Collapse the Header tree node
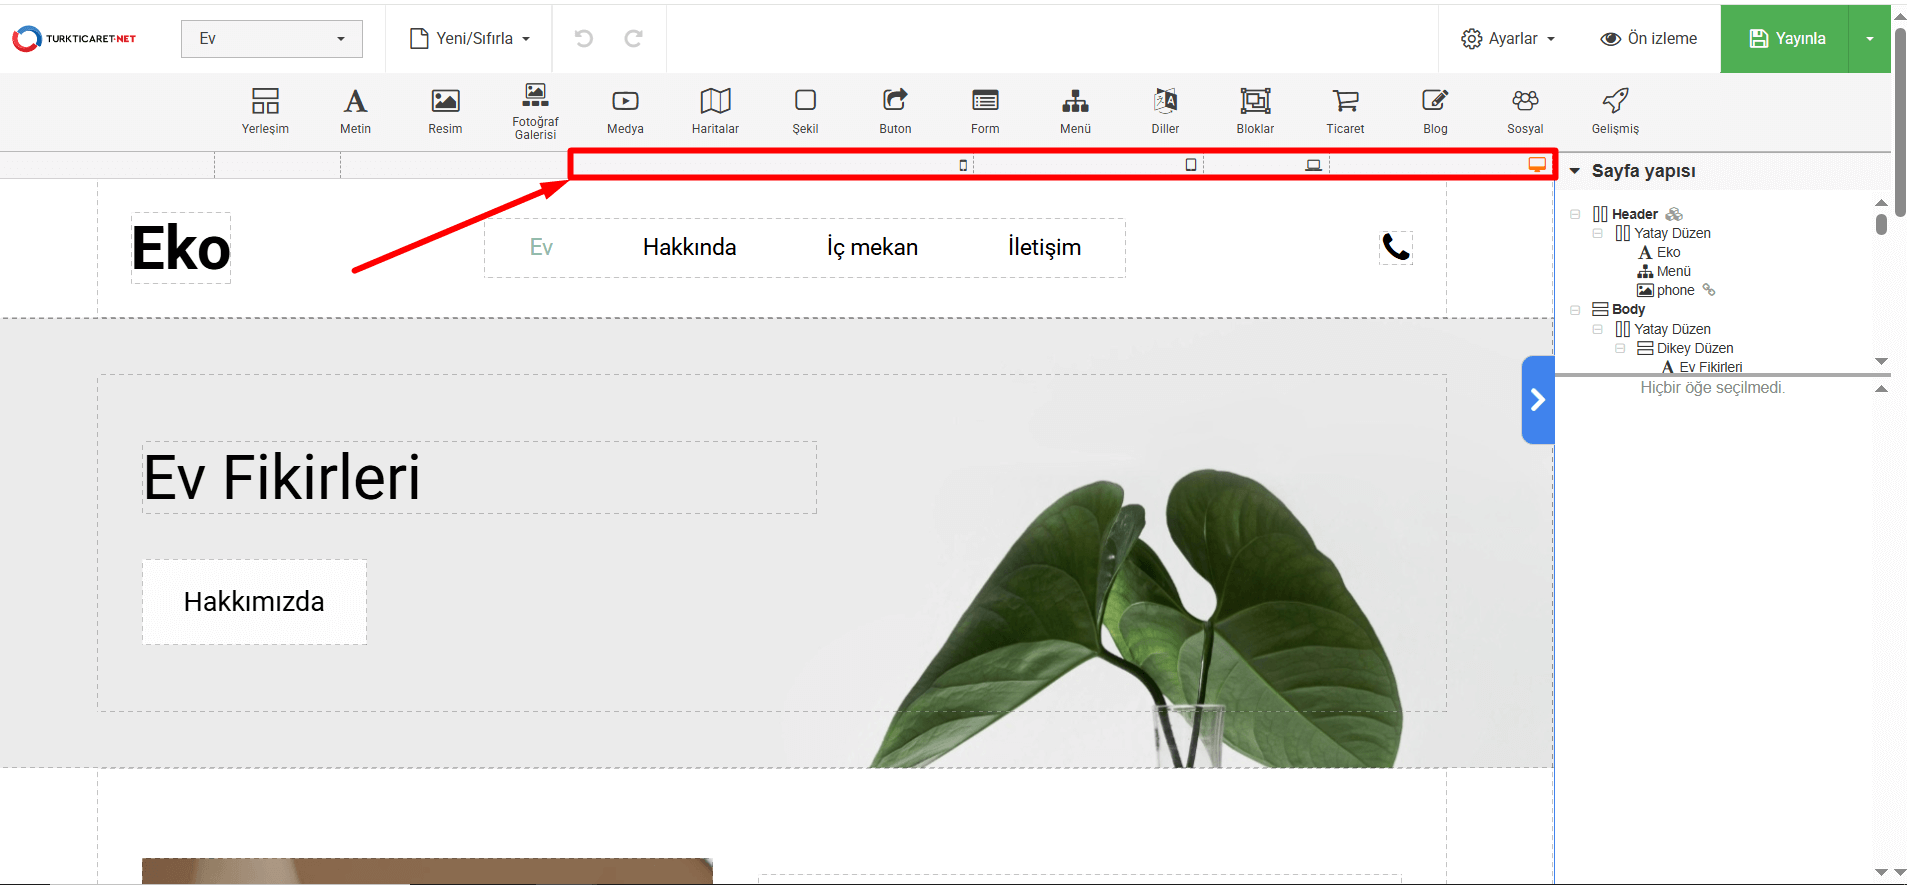Viewport: 1907px width, 885px height. [1575, 214]
